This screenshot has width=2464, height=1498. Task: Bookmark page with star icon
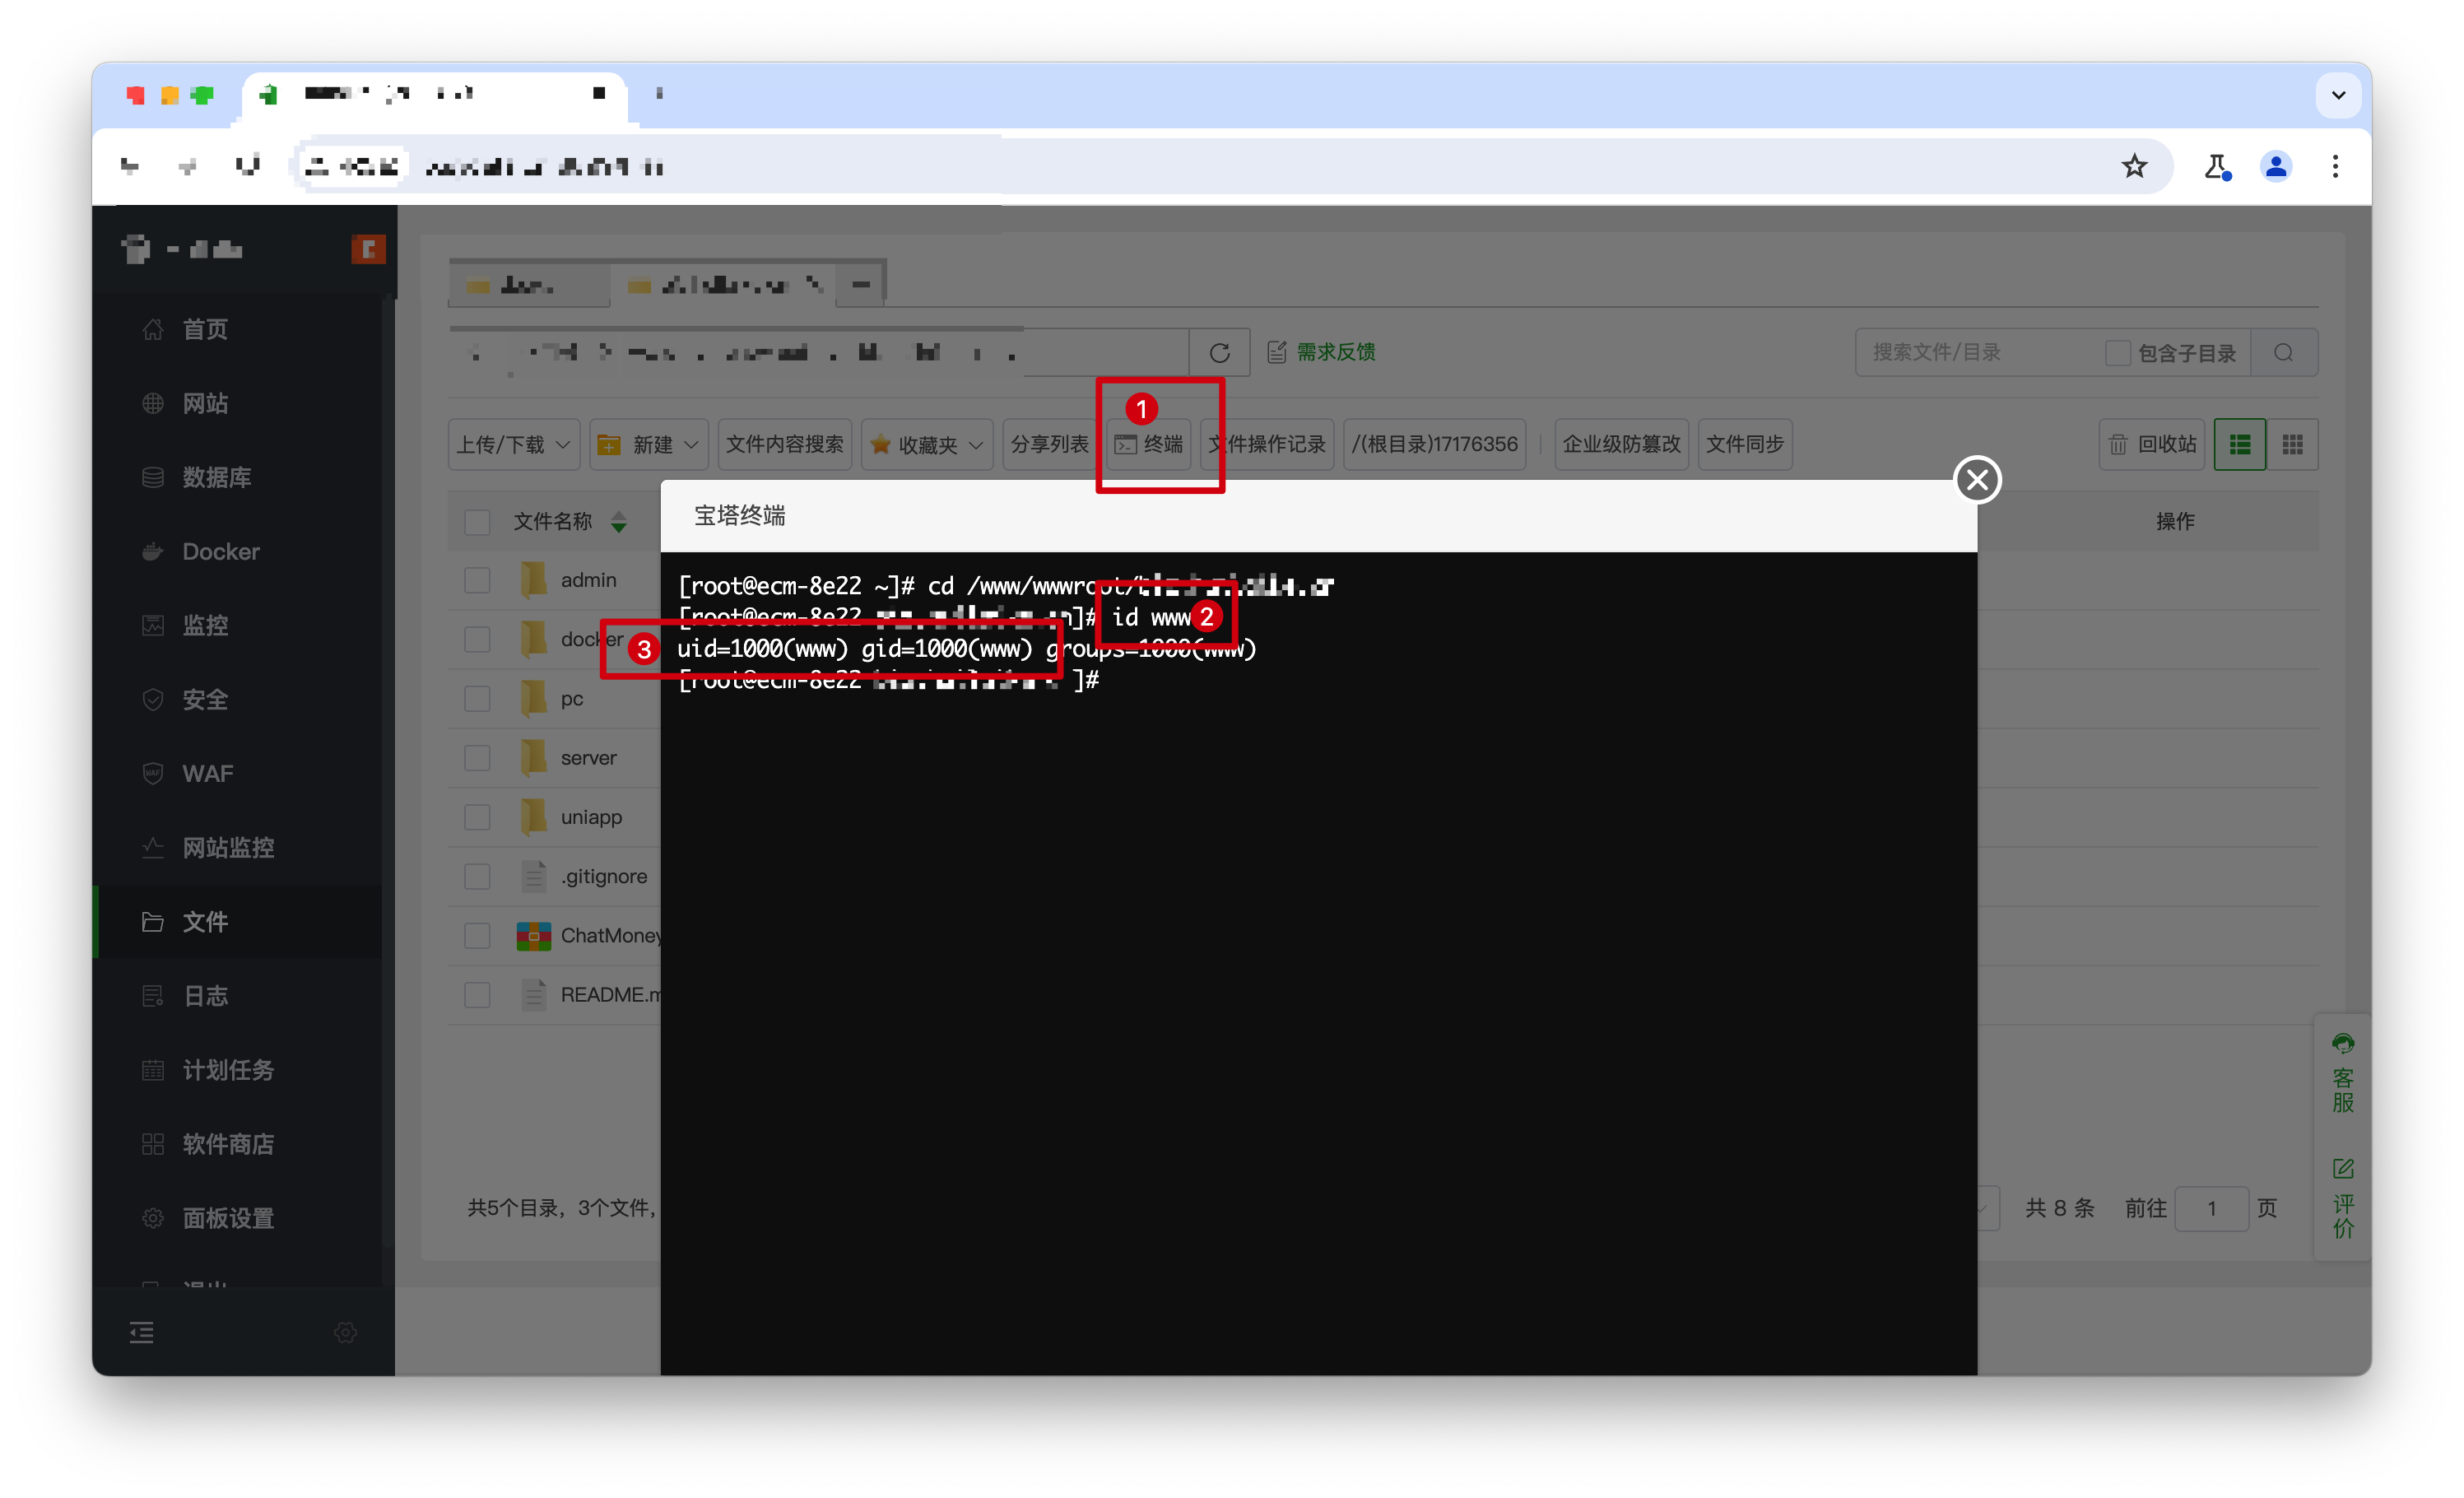[2134, 166]
